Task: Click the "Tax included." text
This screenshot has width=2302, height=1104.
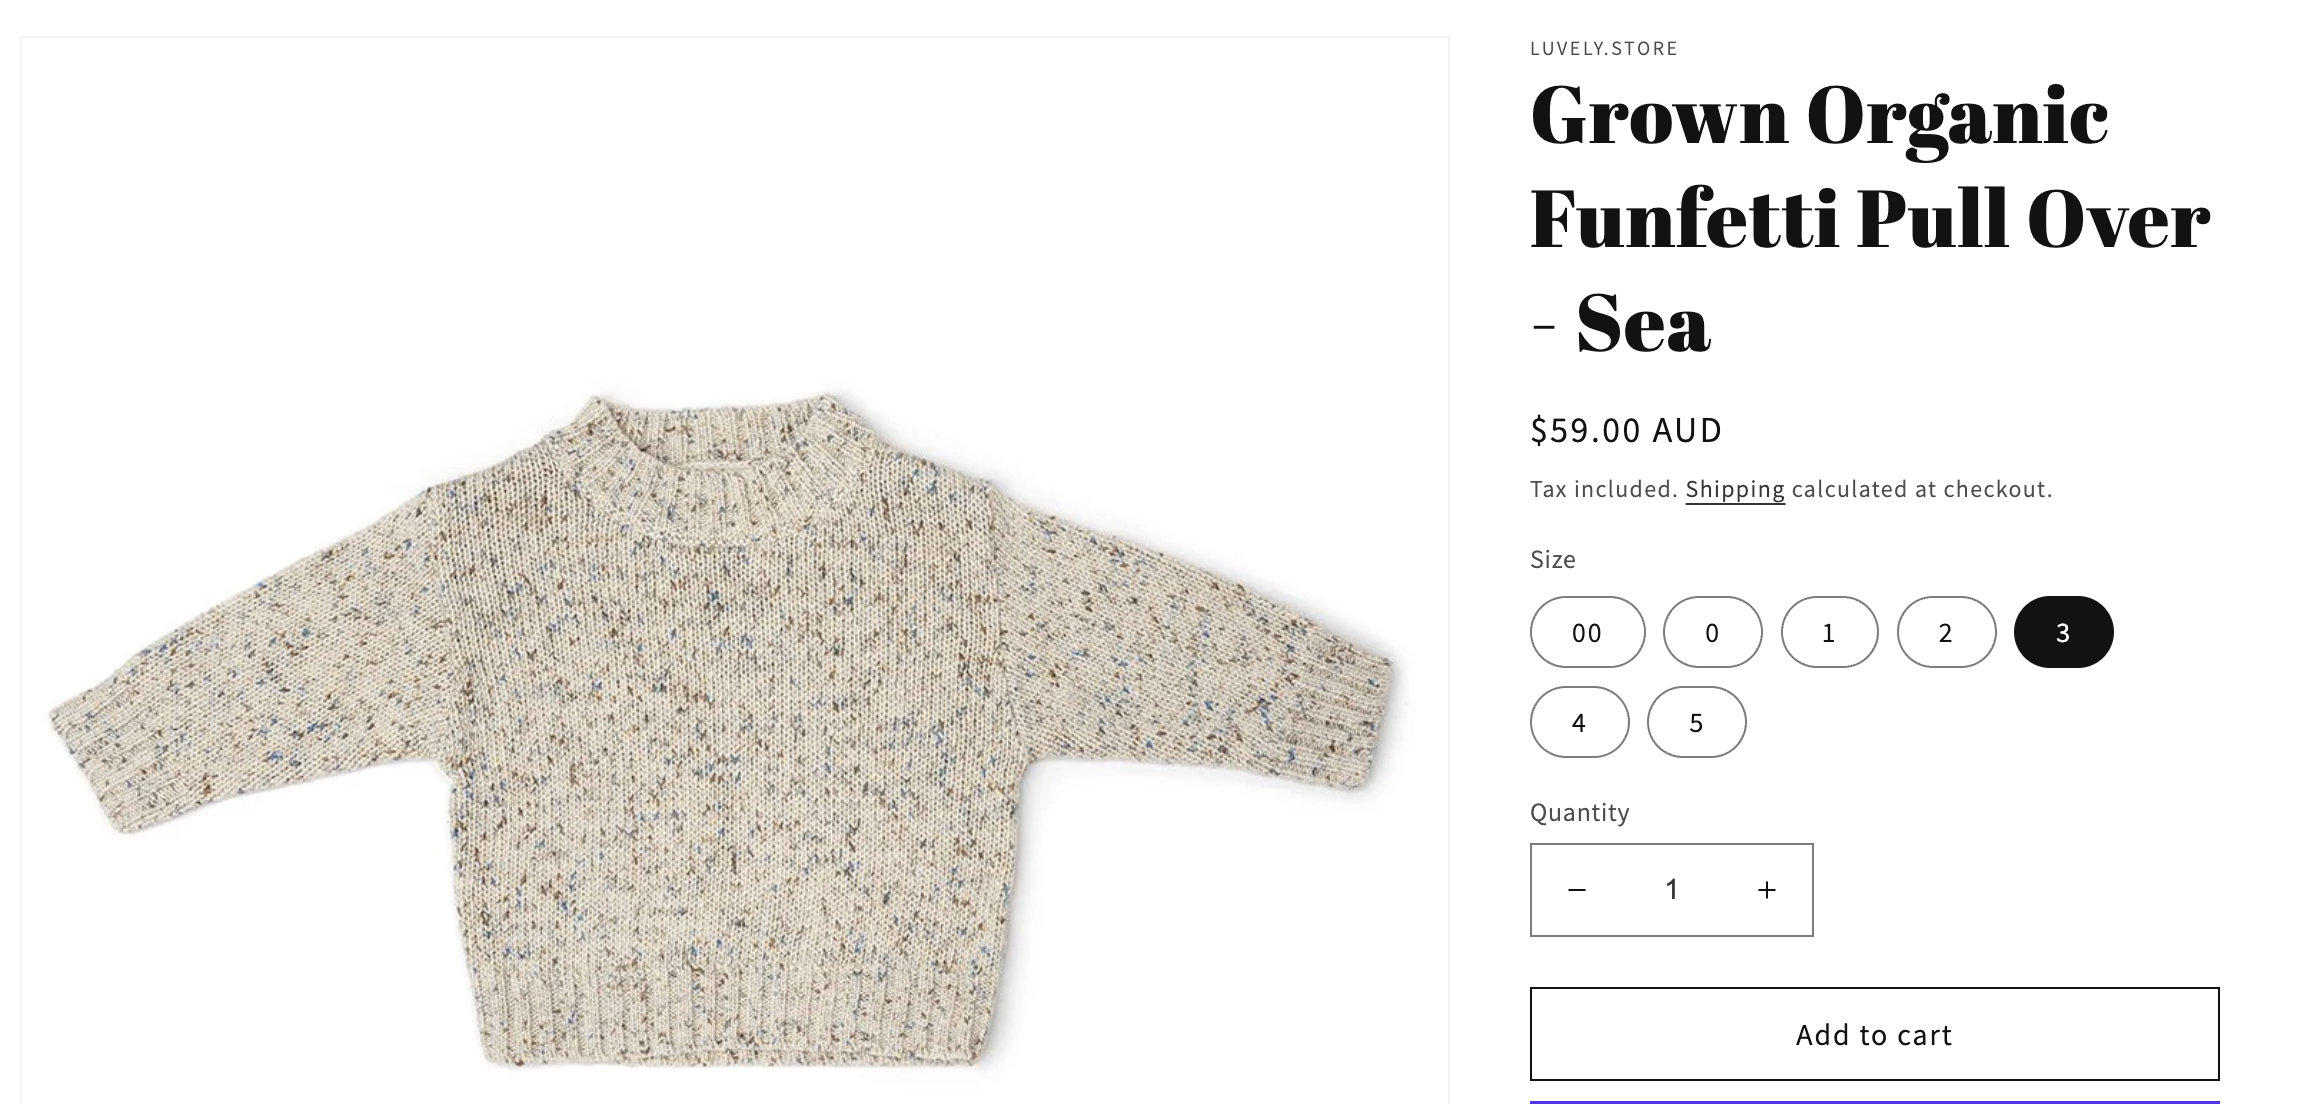Action: (x=1603, y=489)
